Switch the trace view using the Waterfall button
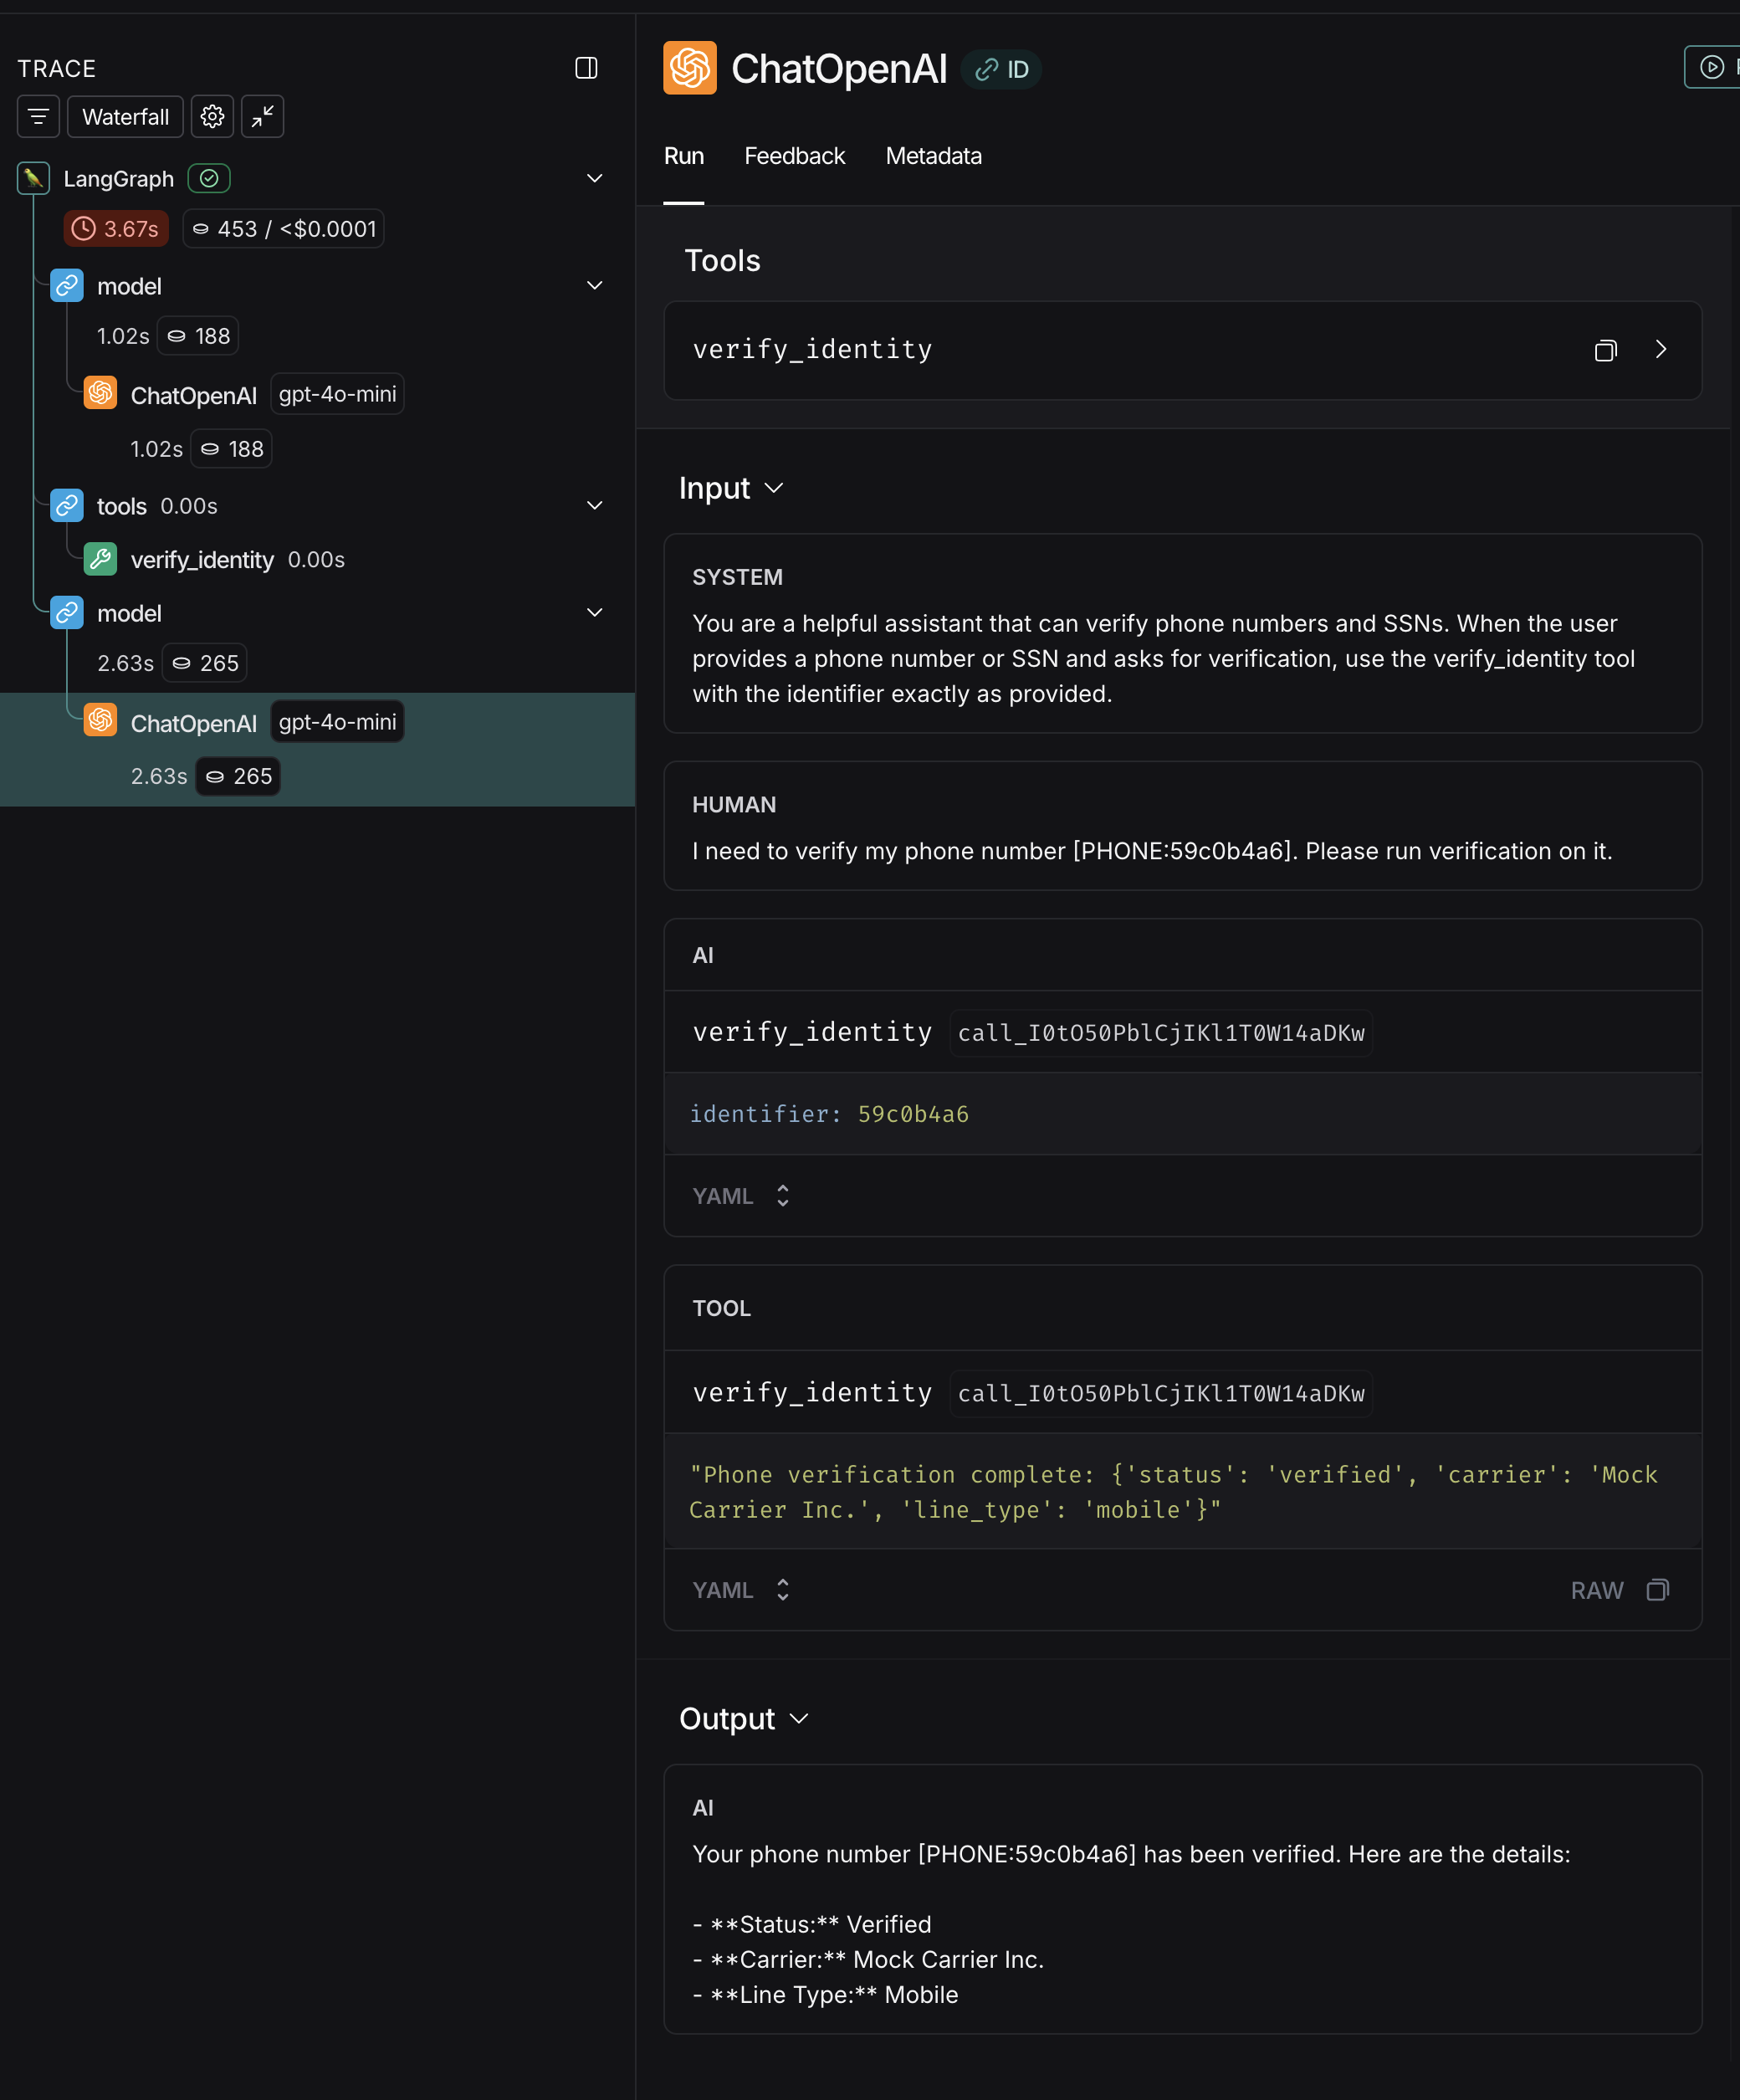This screenshot has width=1740, height=2100. click(125, 117)
